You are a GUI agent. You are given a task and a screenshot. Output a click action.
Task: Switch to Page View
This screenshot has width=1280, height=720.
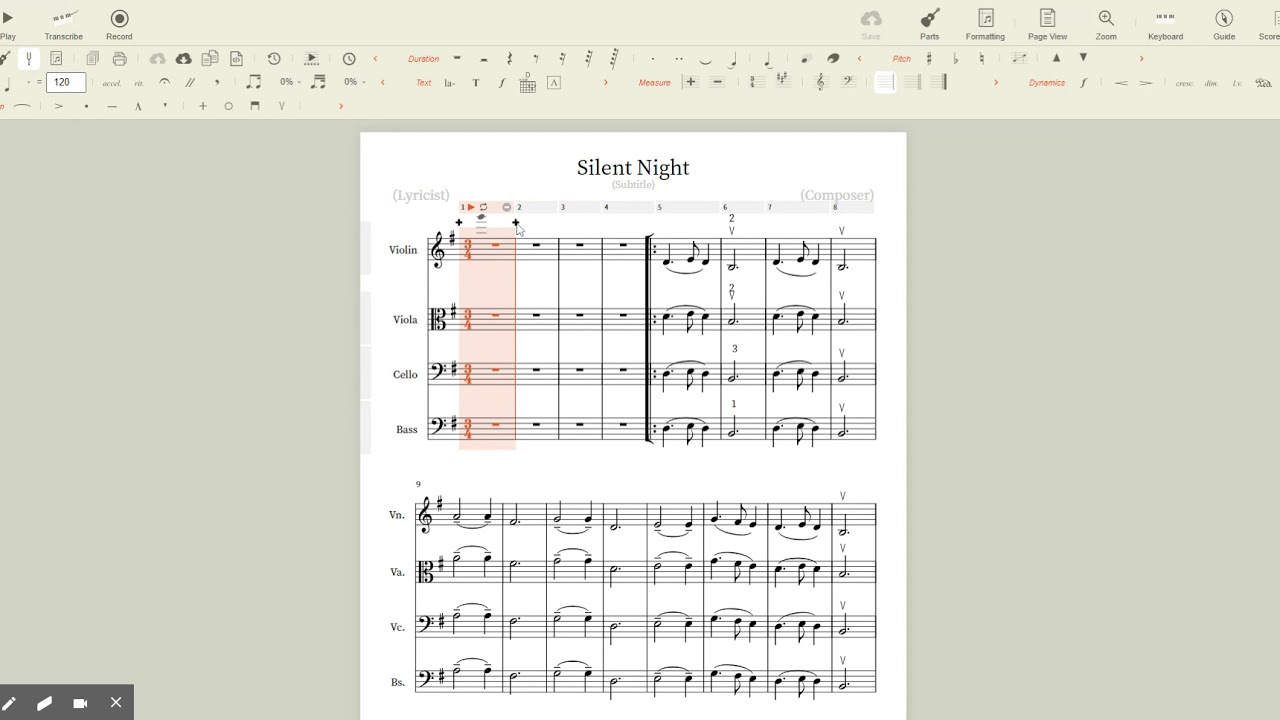pyautogui.click(x=1047, y=25)
